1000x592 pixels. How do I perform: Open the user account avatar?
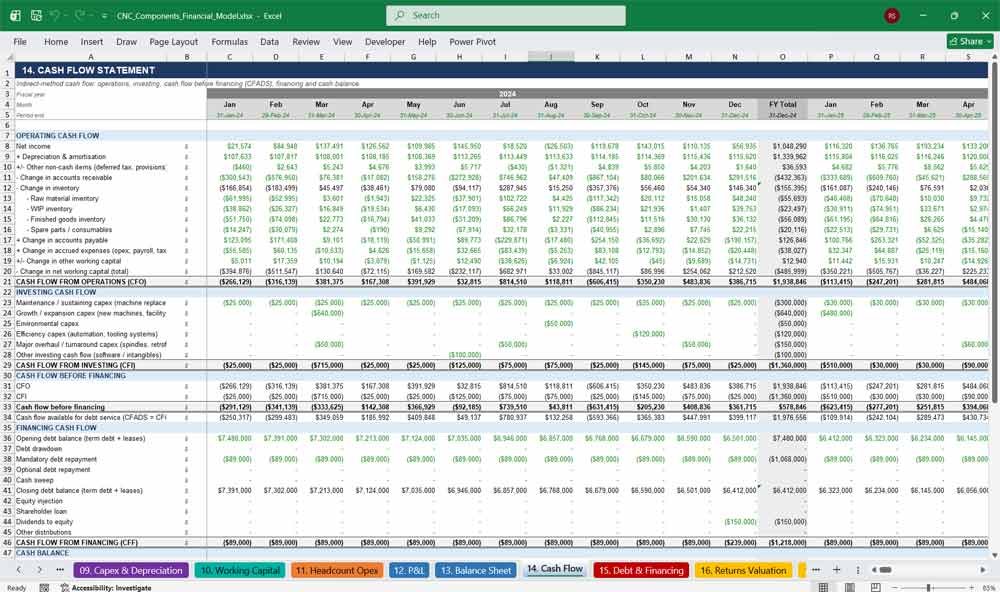pyautogui.click(x=892, y=15)
